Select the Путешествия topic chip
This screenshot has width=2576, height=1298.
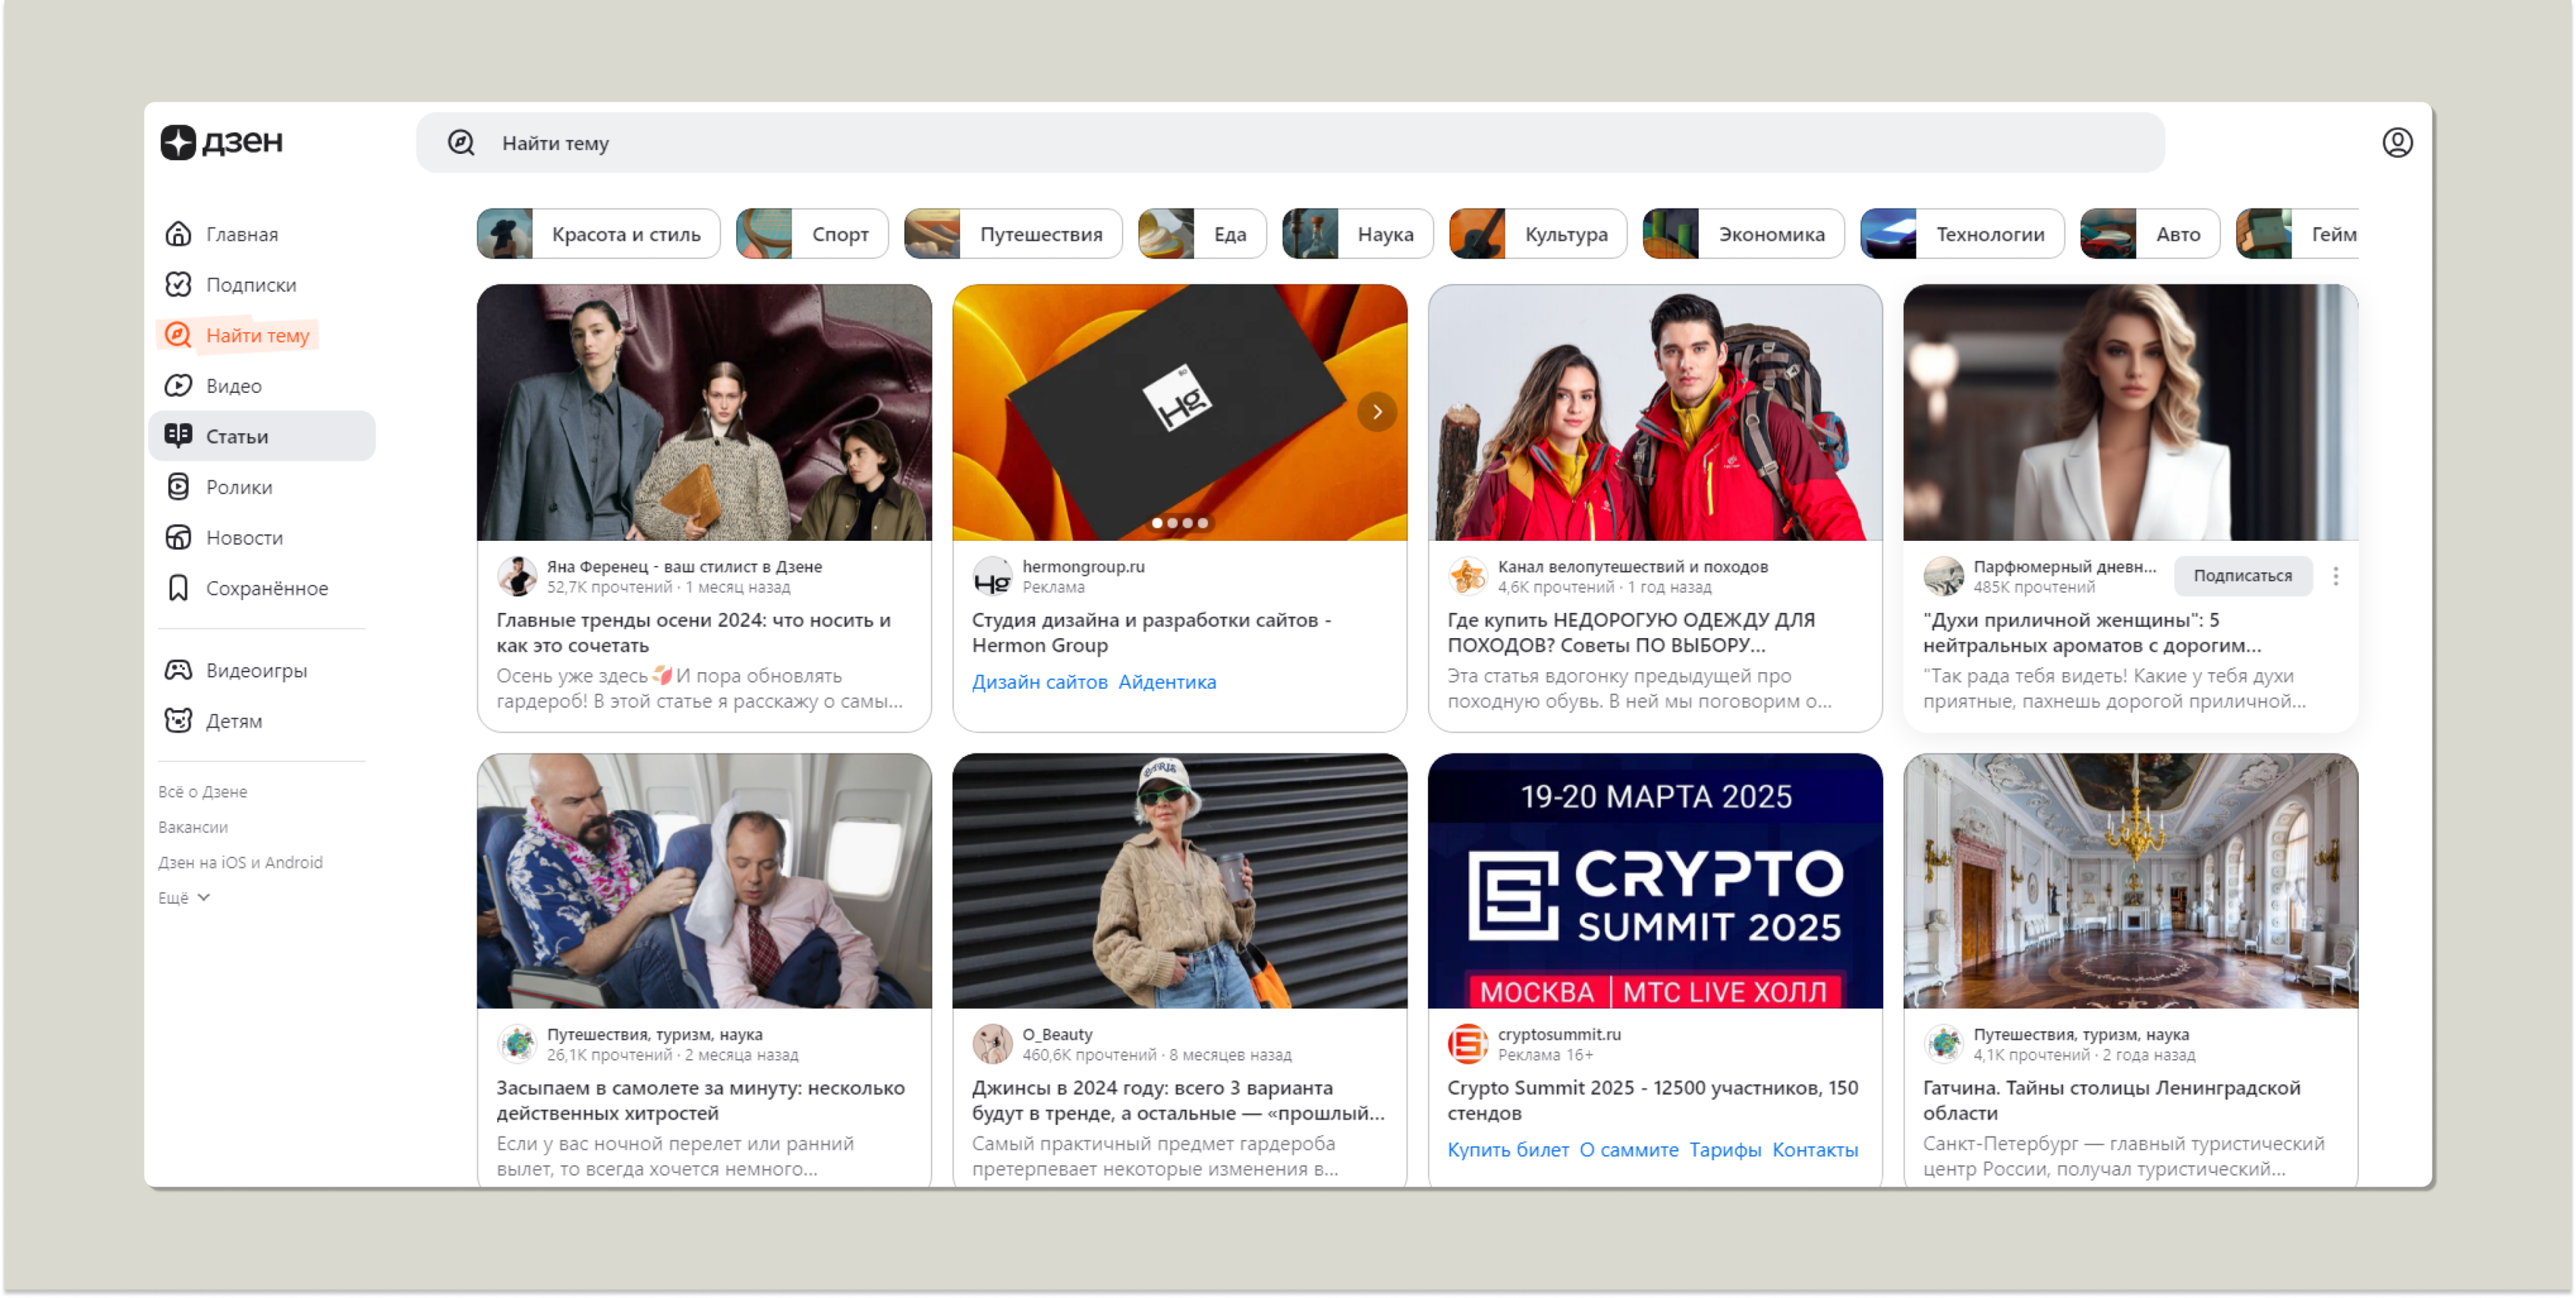tap(1013, 234)
